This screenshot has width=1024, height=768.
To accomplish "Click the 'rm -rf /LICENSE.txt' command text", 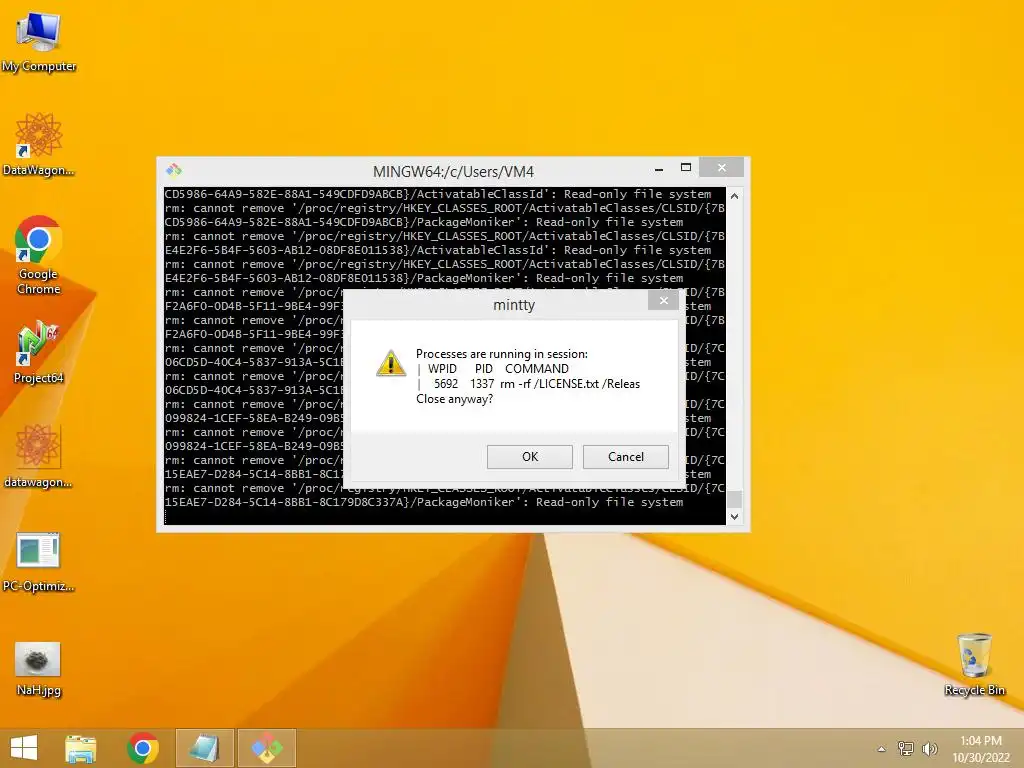I will click(x=549, y=384).
